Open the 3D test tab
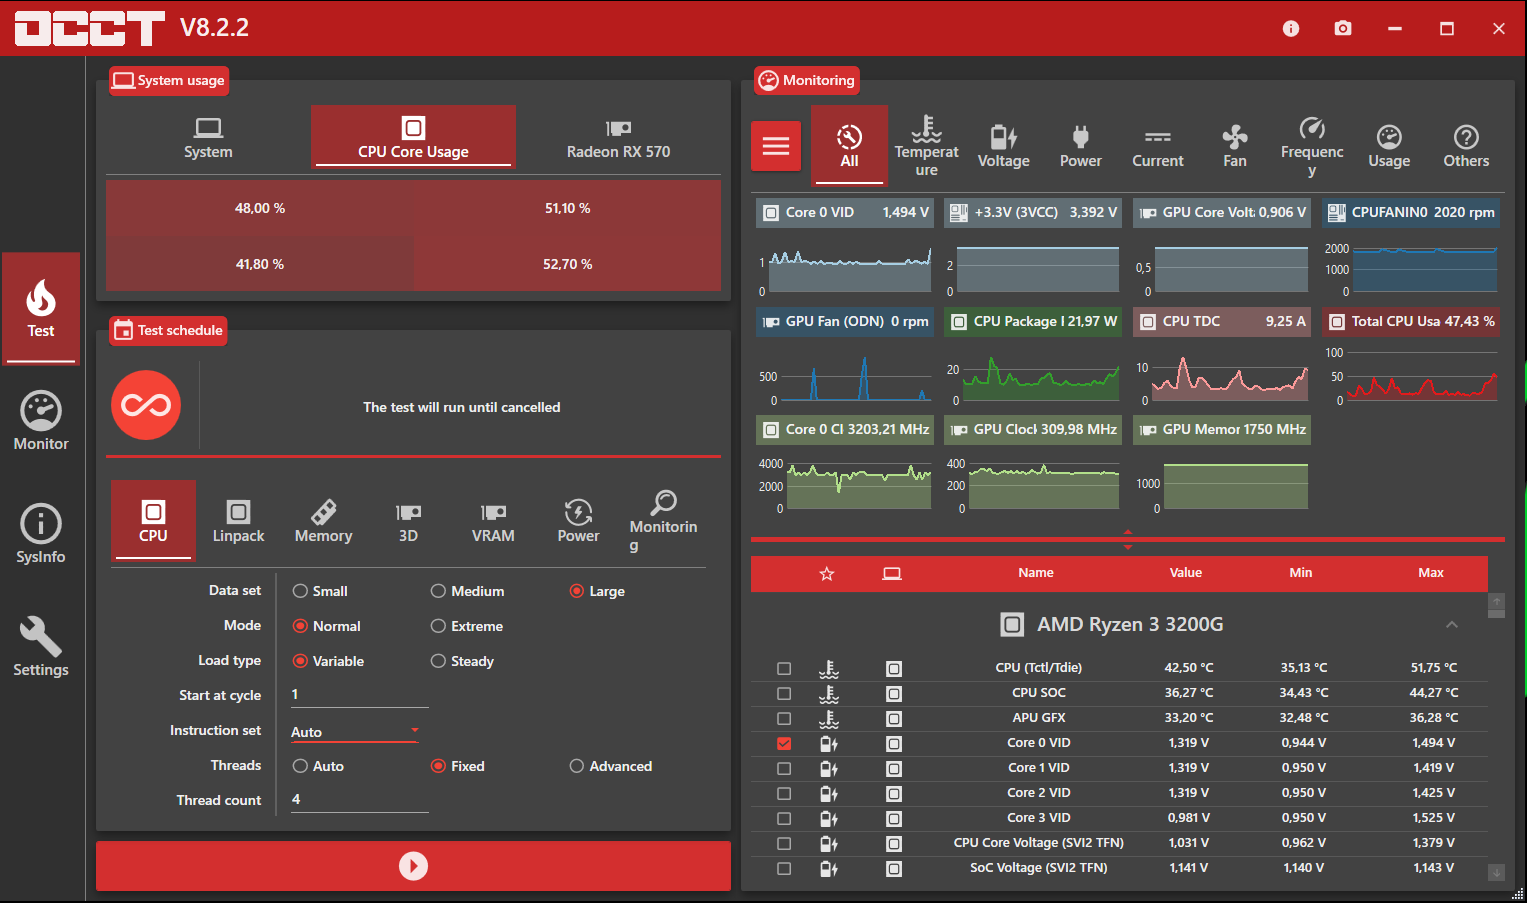The image size is (1527, 903). pos(408,520)
